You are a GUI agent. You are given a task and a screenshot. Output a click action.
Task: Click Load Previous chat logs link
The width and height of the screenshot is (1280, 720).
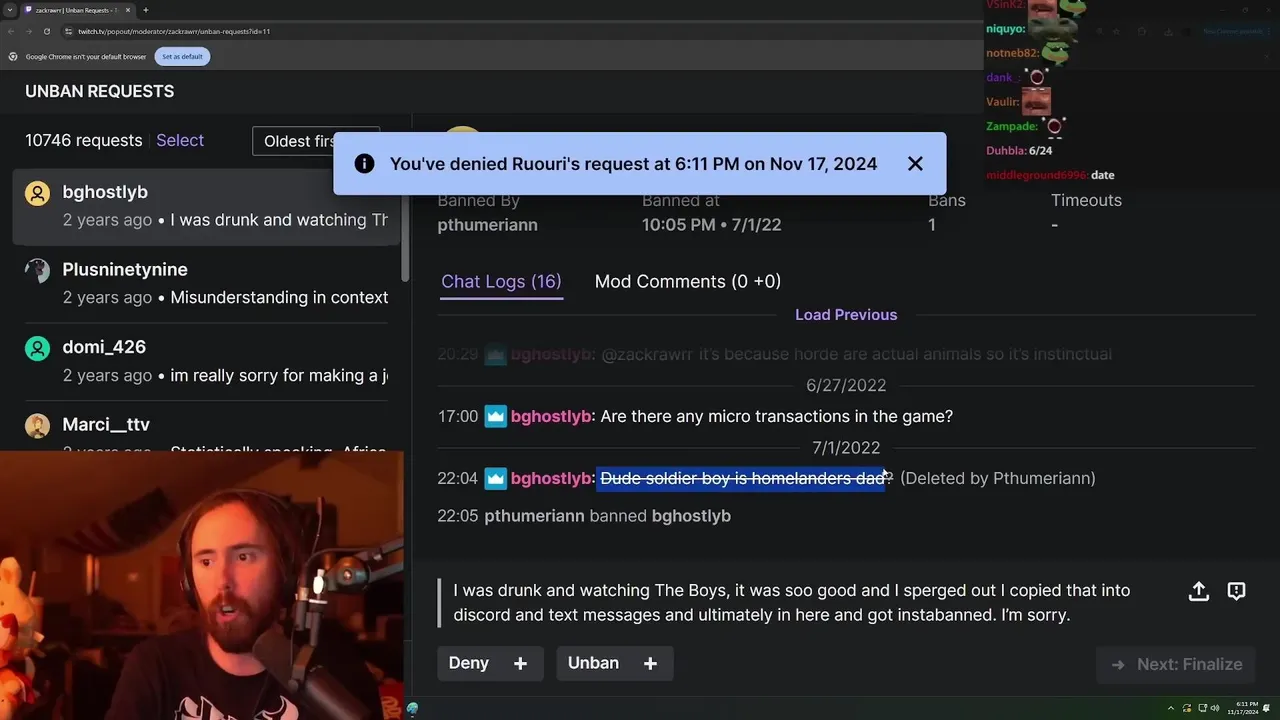[846, 315]
